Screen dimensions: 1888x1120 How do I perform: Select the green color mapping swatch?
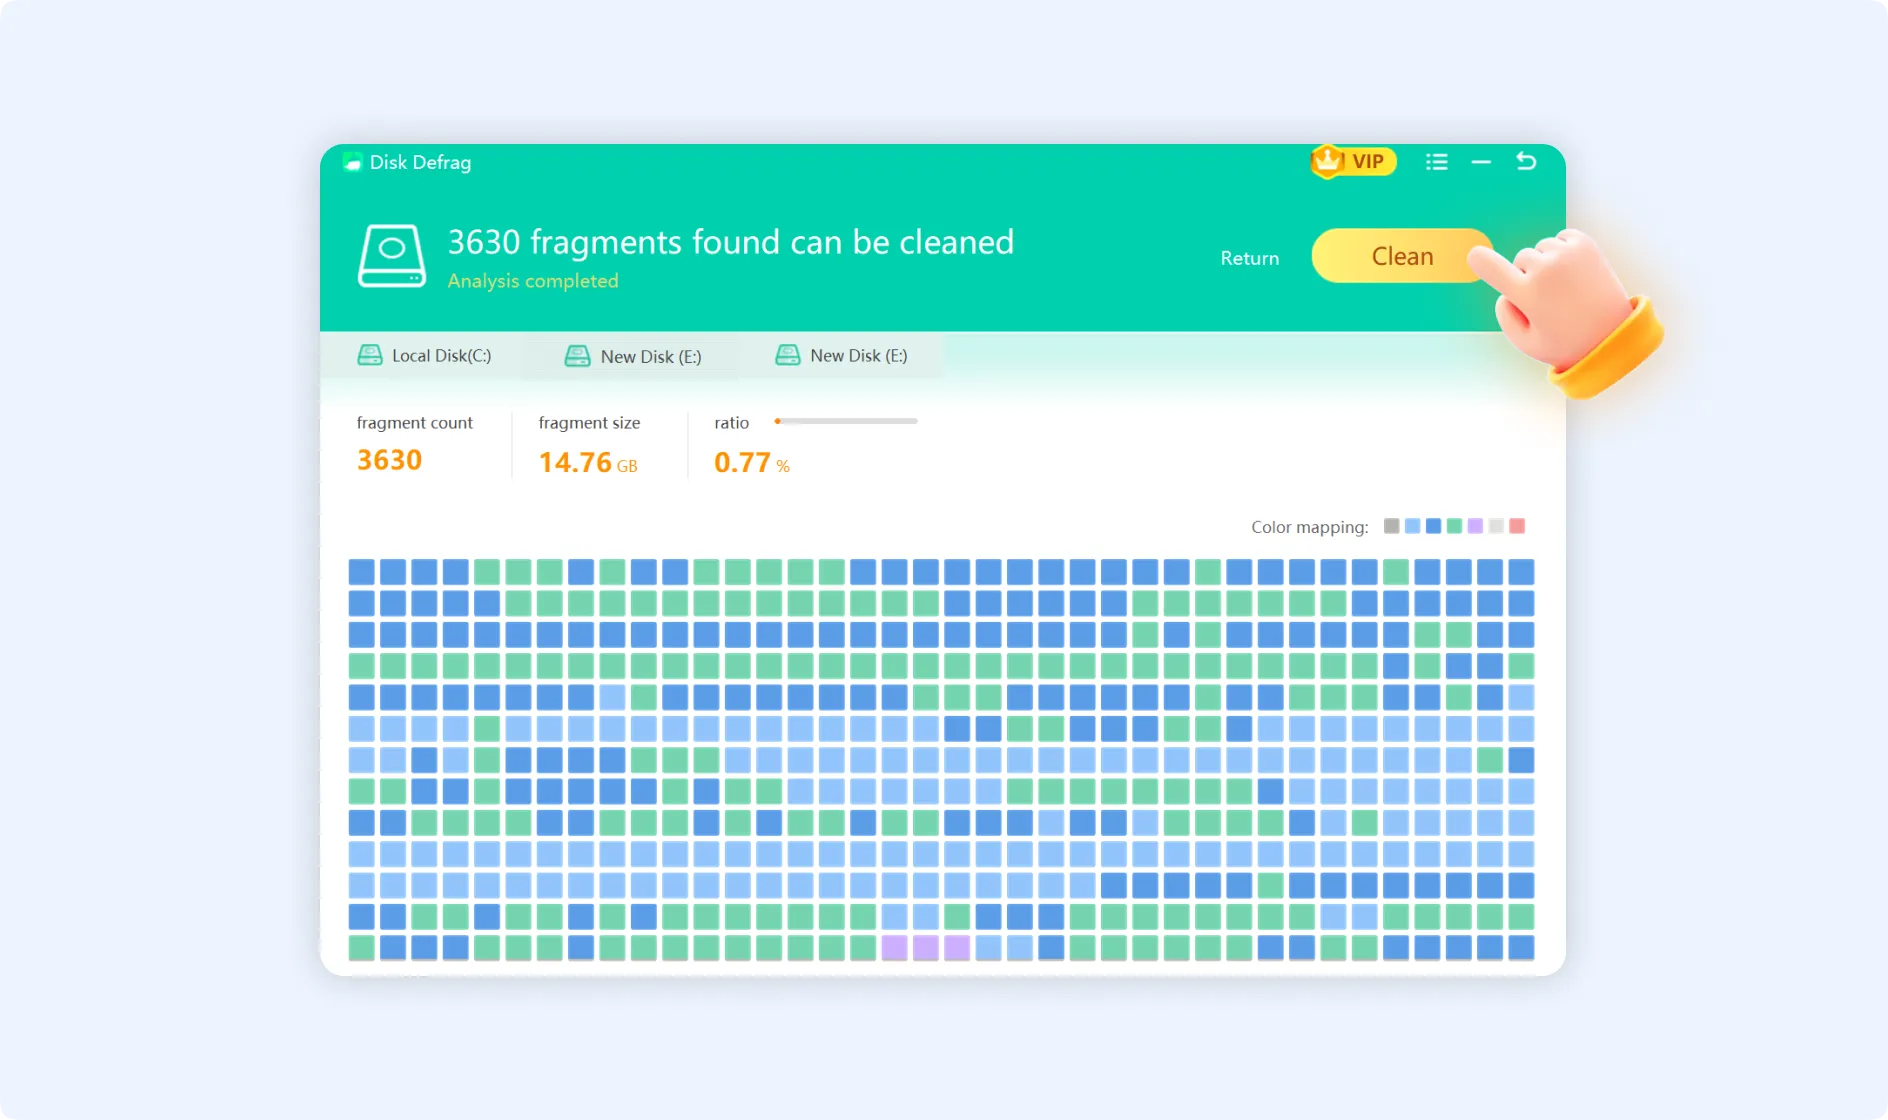tap(1454, 525)
